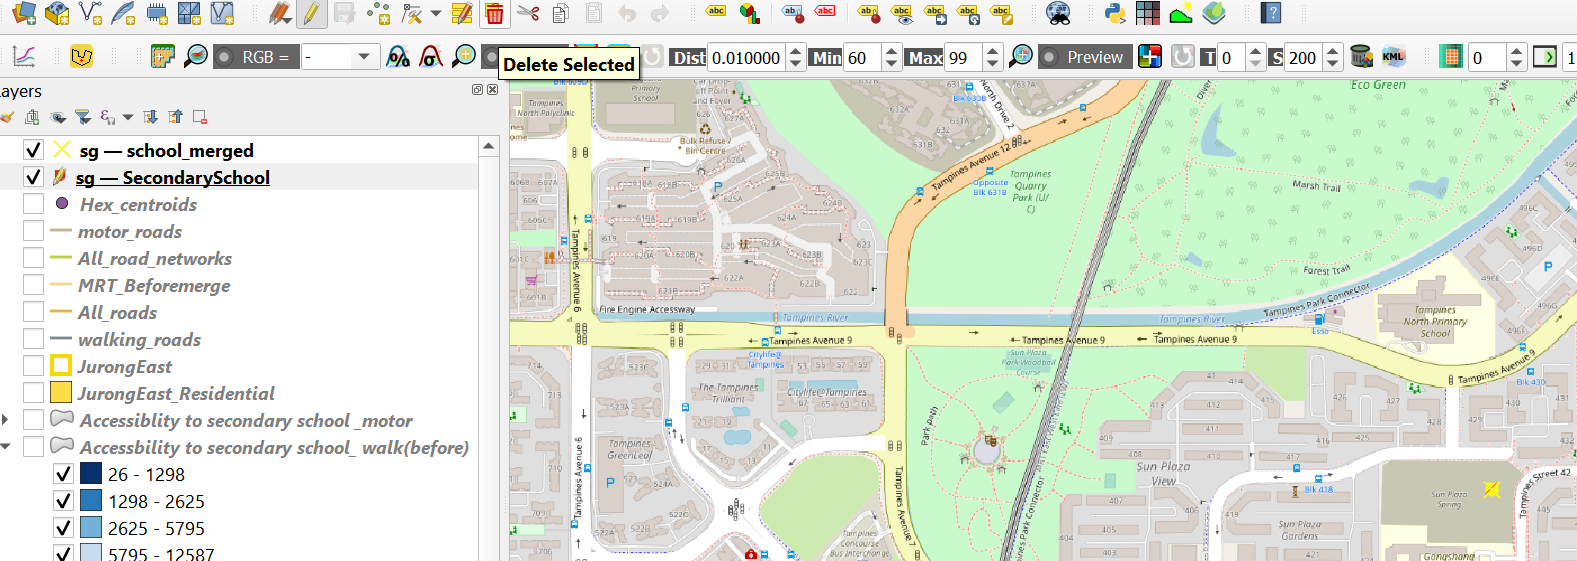Image resolution: width=1577 pixels, height=561 pixels.
Task: Click the help book icon
Action: 1271,13
